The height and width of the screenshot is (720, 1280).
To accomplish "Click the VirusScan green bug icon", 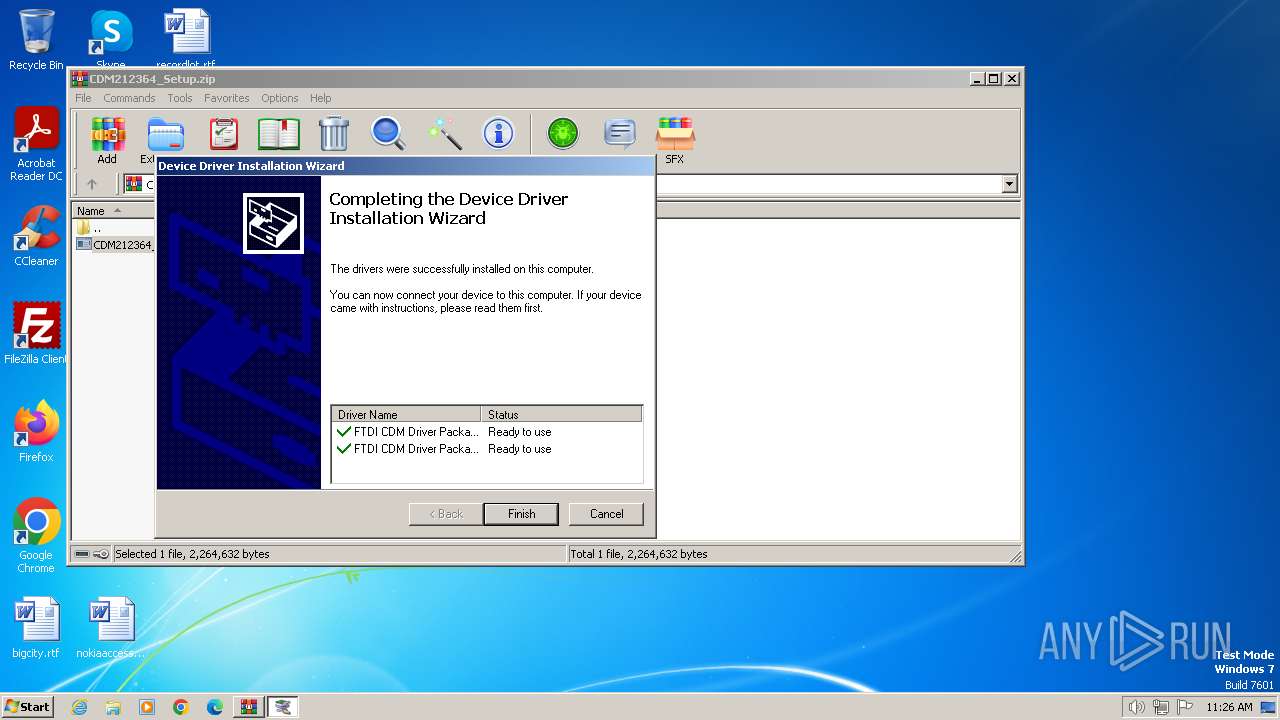I will [563, 134].
